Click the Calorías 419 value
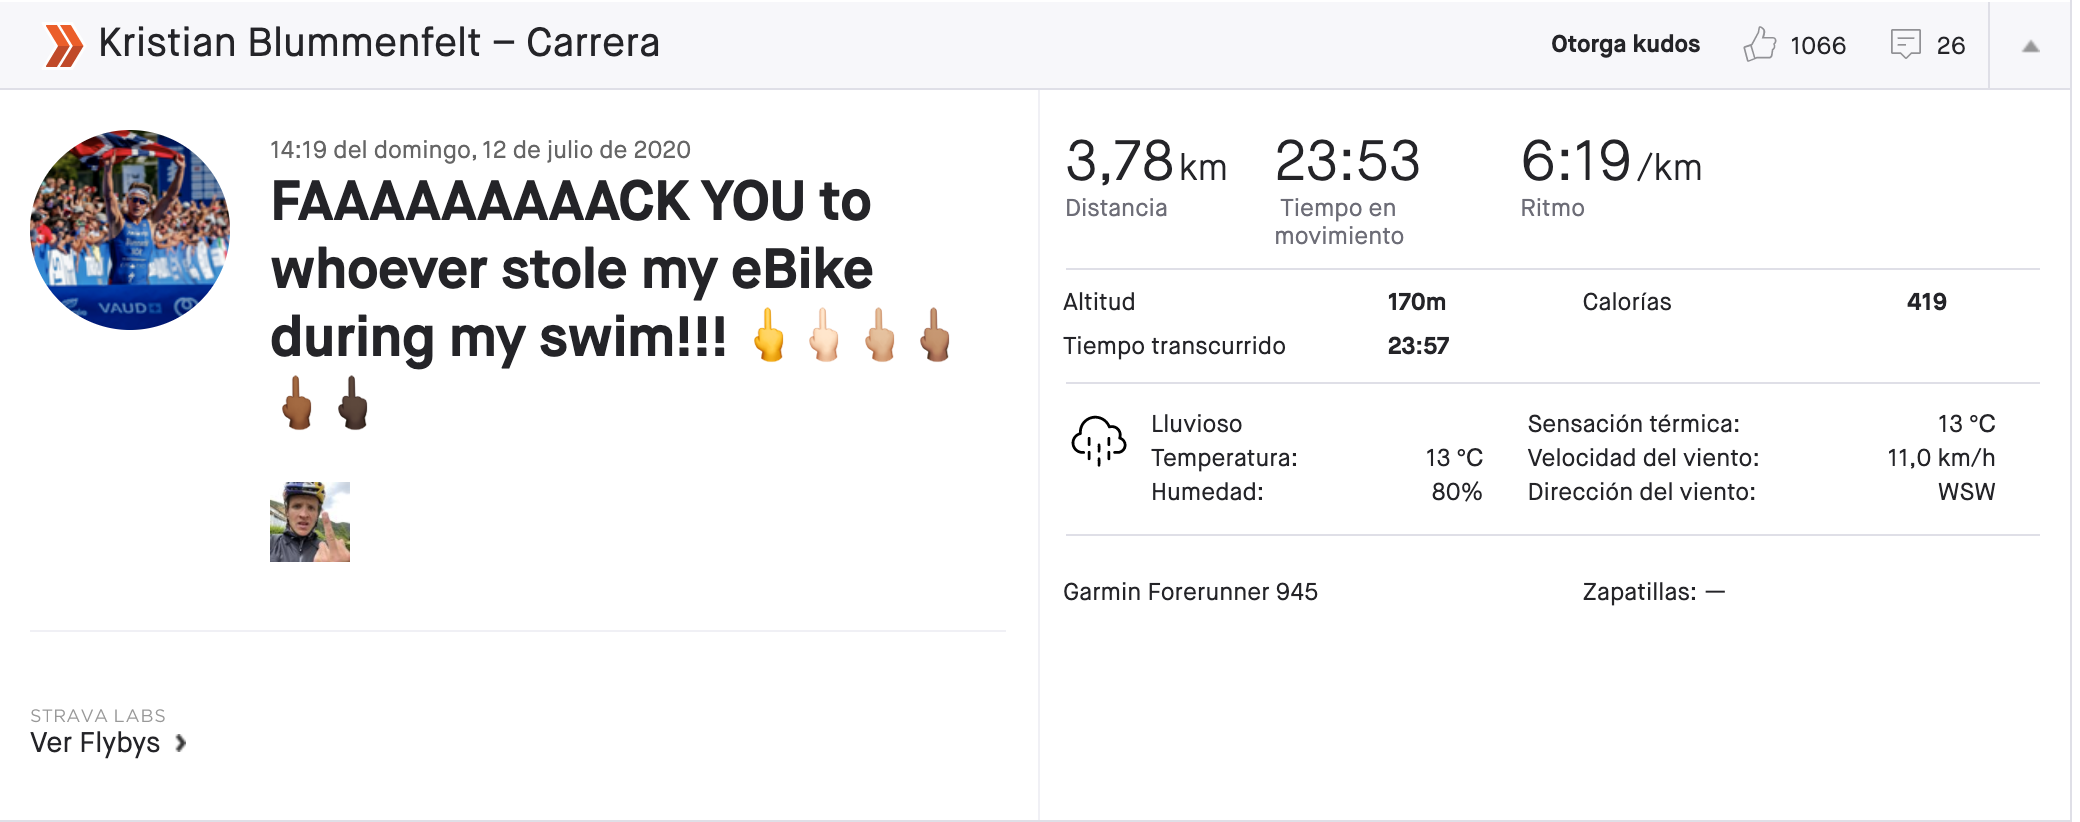The image size is (2080, 822). 1926,302
